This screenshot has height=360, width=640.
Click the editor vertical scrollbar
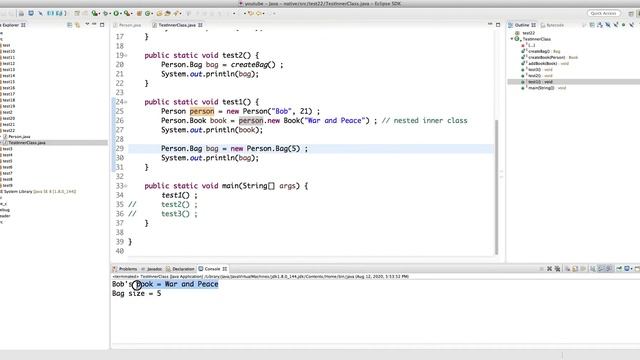pos(496,187)
